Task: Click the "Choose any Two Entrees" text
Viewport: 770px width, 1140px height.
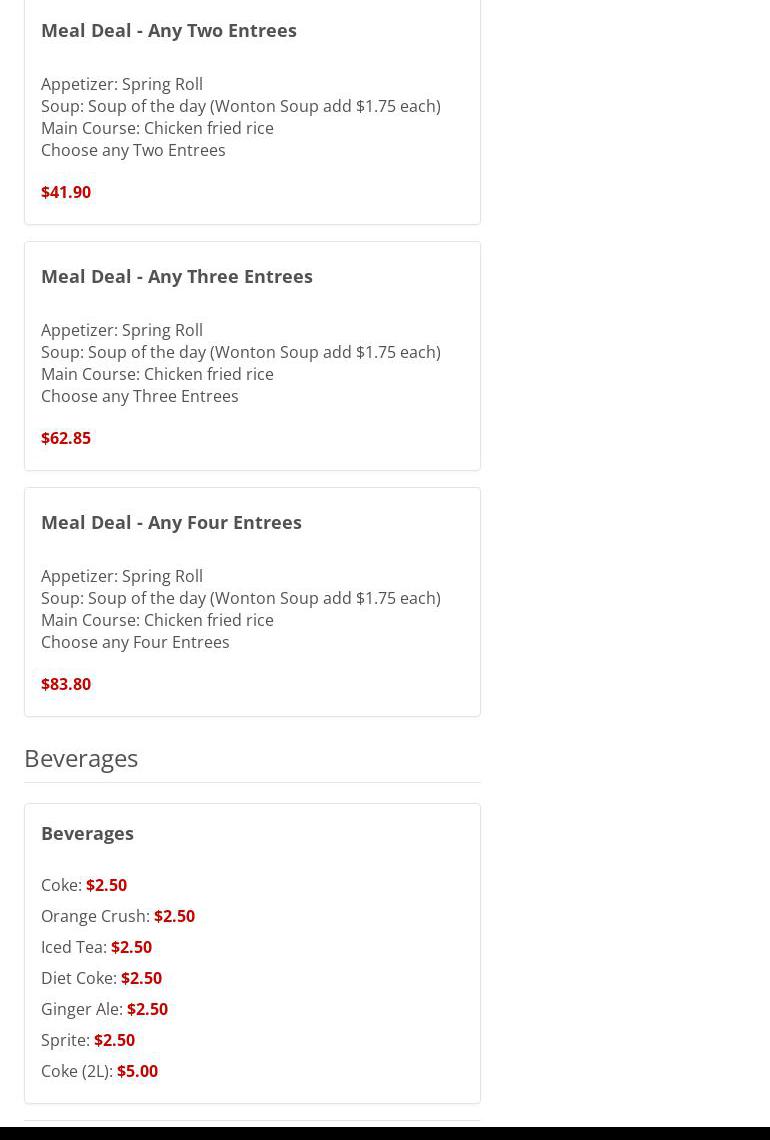Action: coord(133,150)
